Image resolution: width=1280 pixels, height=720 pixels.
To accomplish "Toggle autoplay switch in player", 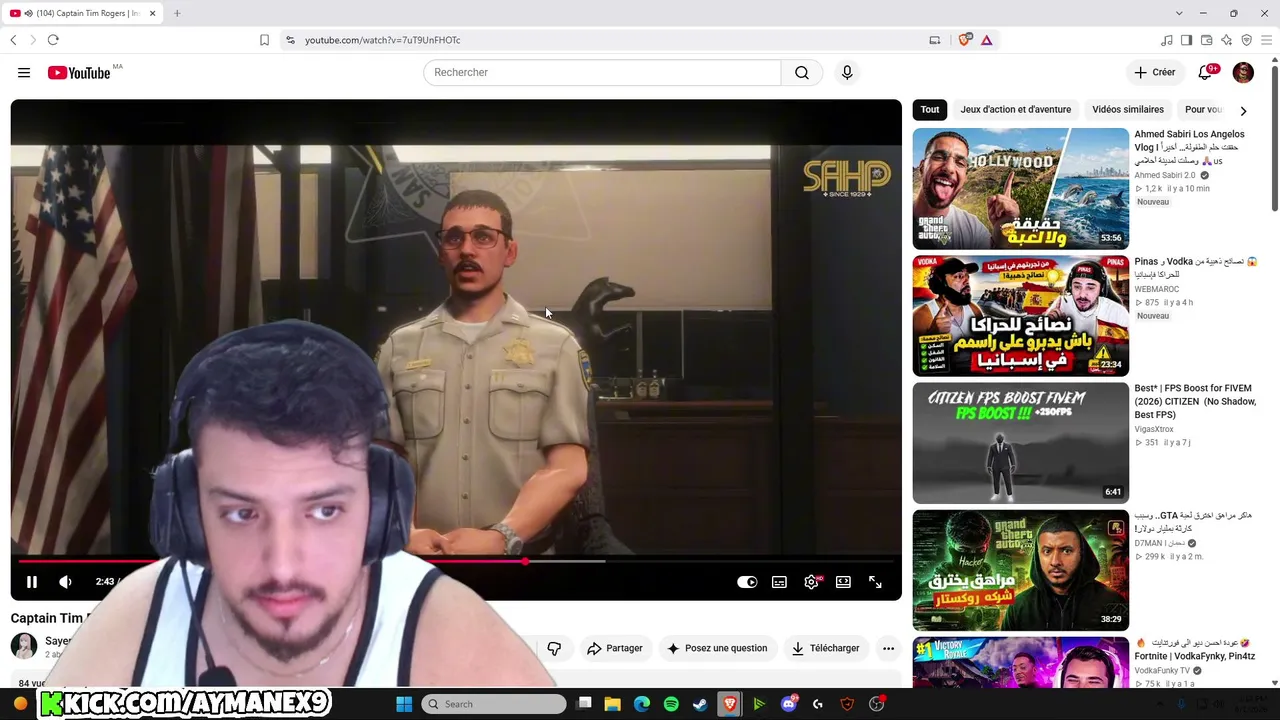I will point(747,582).
